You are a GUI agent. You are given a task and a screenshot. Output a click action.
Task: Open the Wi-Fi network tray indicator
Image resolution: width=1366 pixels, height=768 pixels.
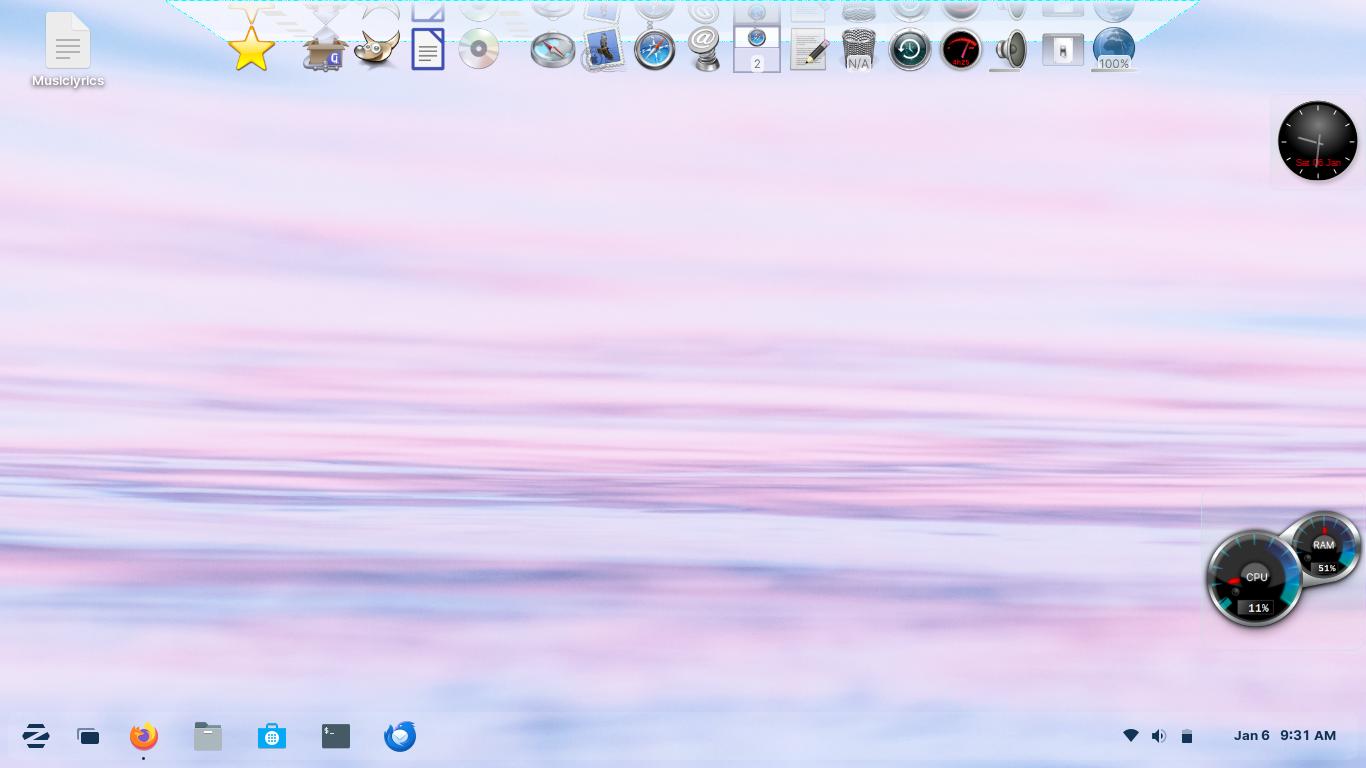point(1131,736)
